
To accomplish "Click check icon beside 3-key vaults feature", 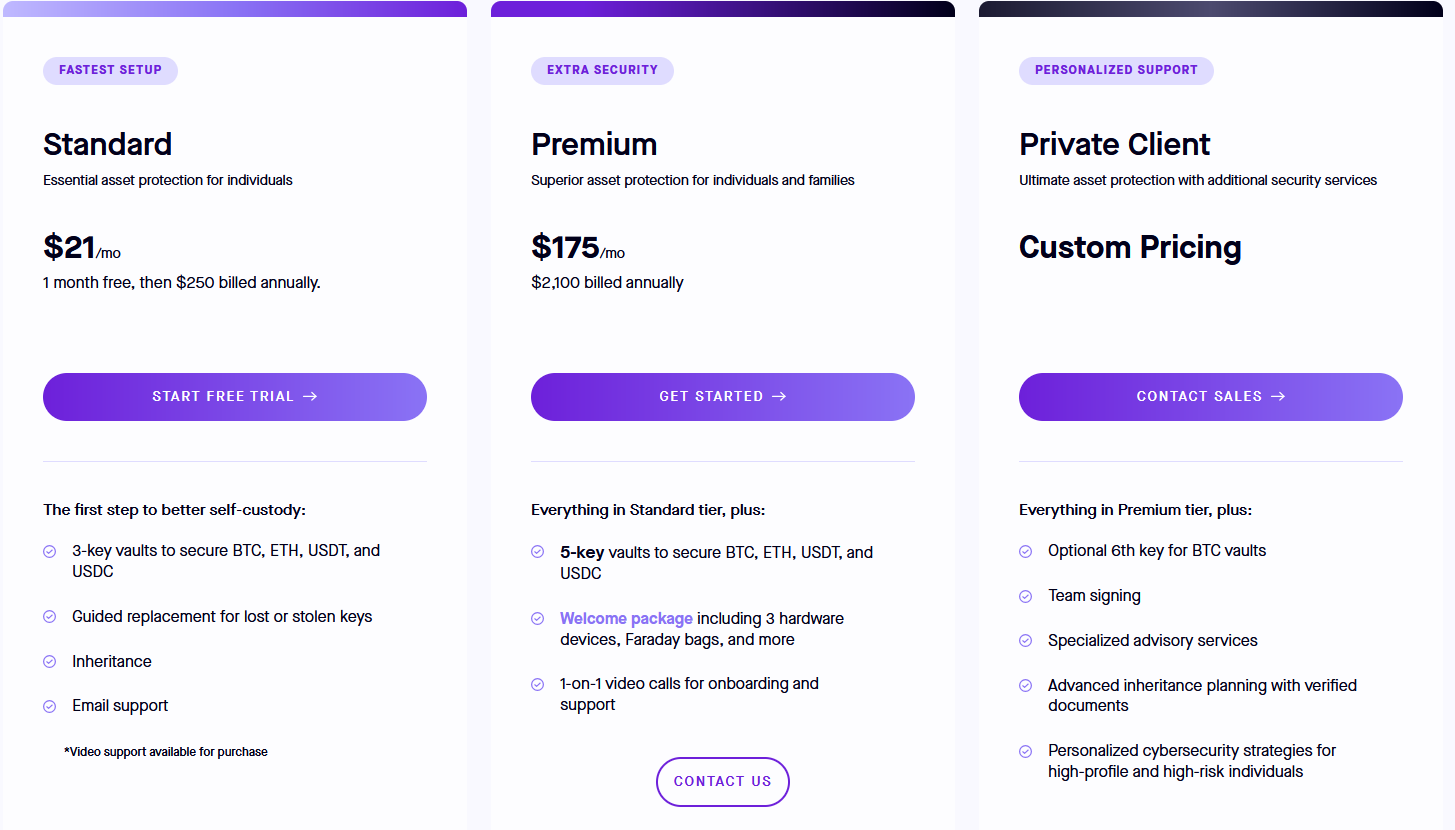I will tap(49, 551).
